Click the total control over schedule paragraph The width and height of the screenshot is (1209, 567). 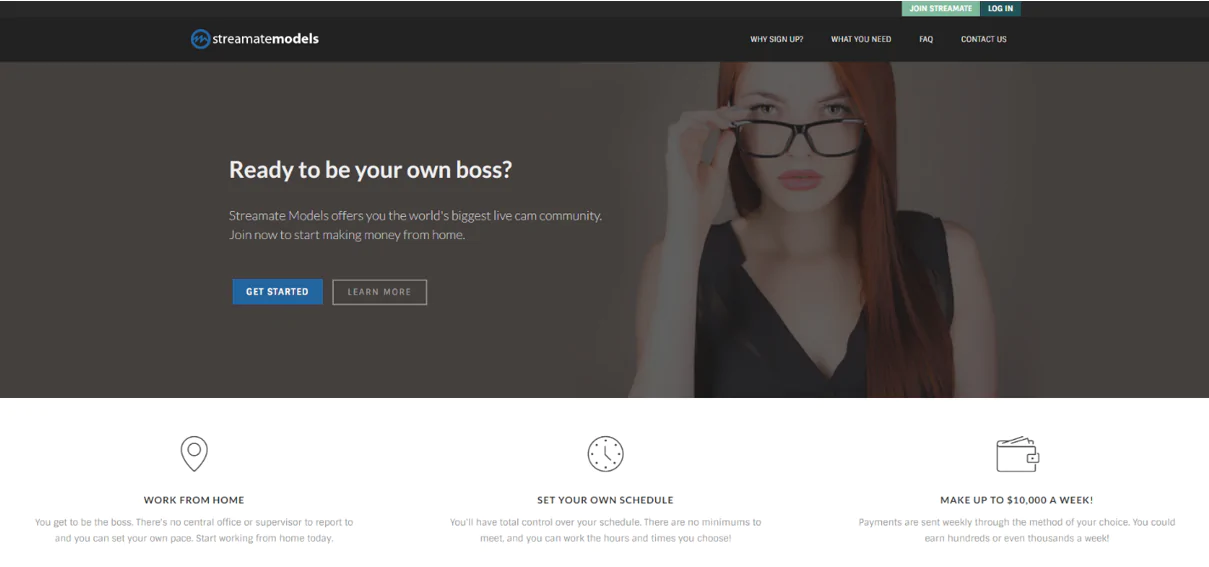[x=605, y=530]
